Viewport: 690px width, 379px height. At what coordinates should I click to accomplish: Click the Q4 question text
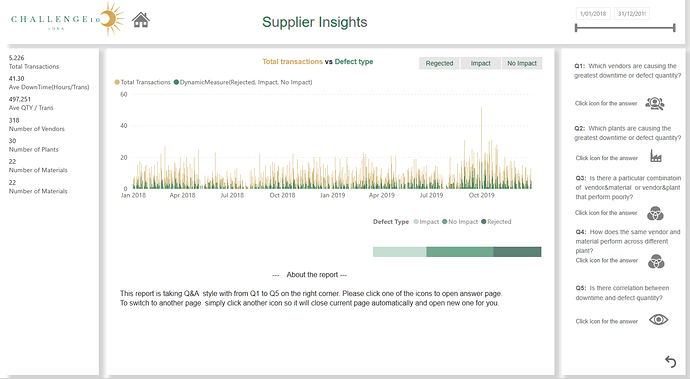[628, 241]
